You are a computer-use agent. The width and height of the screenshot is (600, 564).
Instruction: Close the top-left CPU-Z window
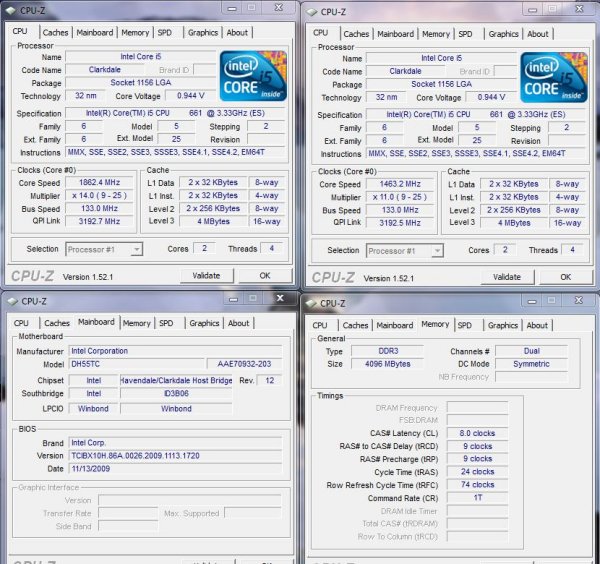click(x=279, y=8)
